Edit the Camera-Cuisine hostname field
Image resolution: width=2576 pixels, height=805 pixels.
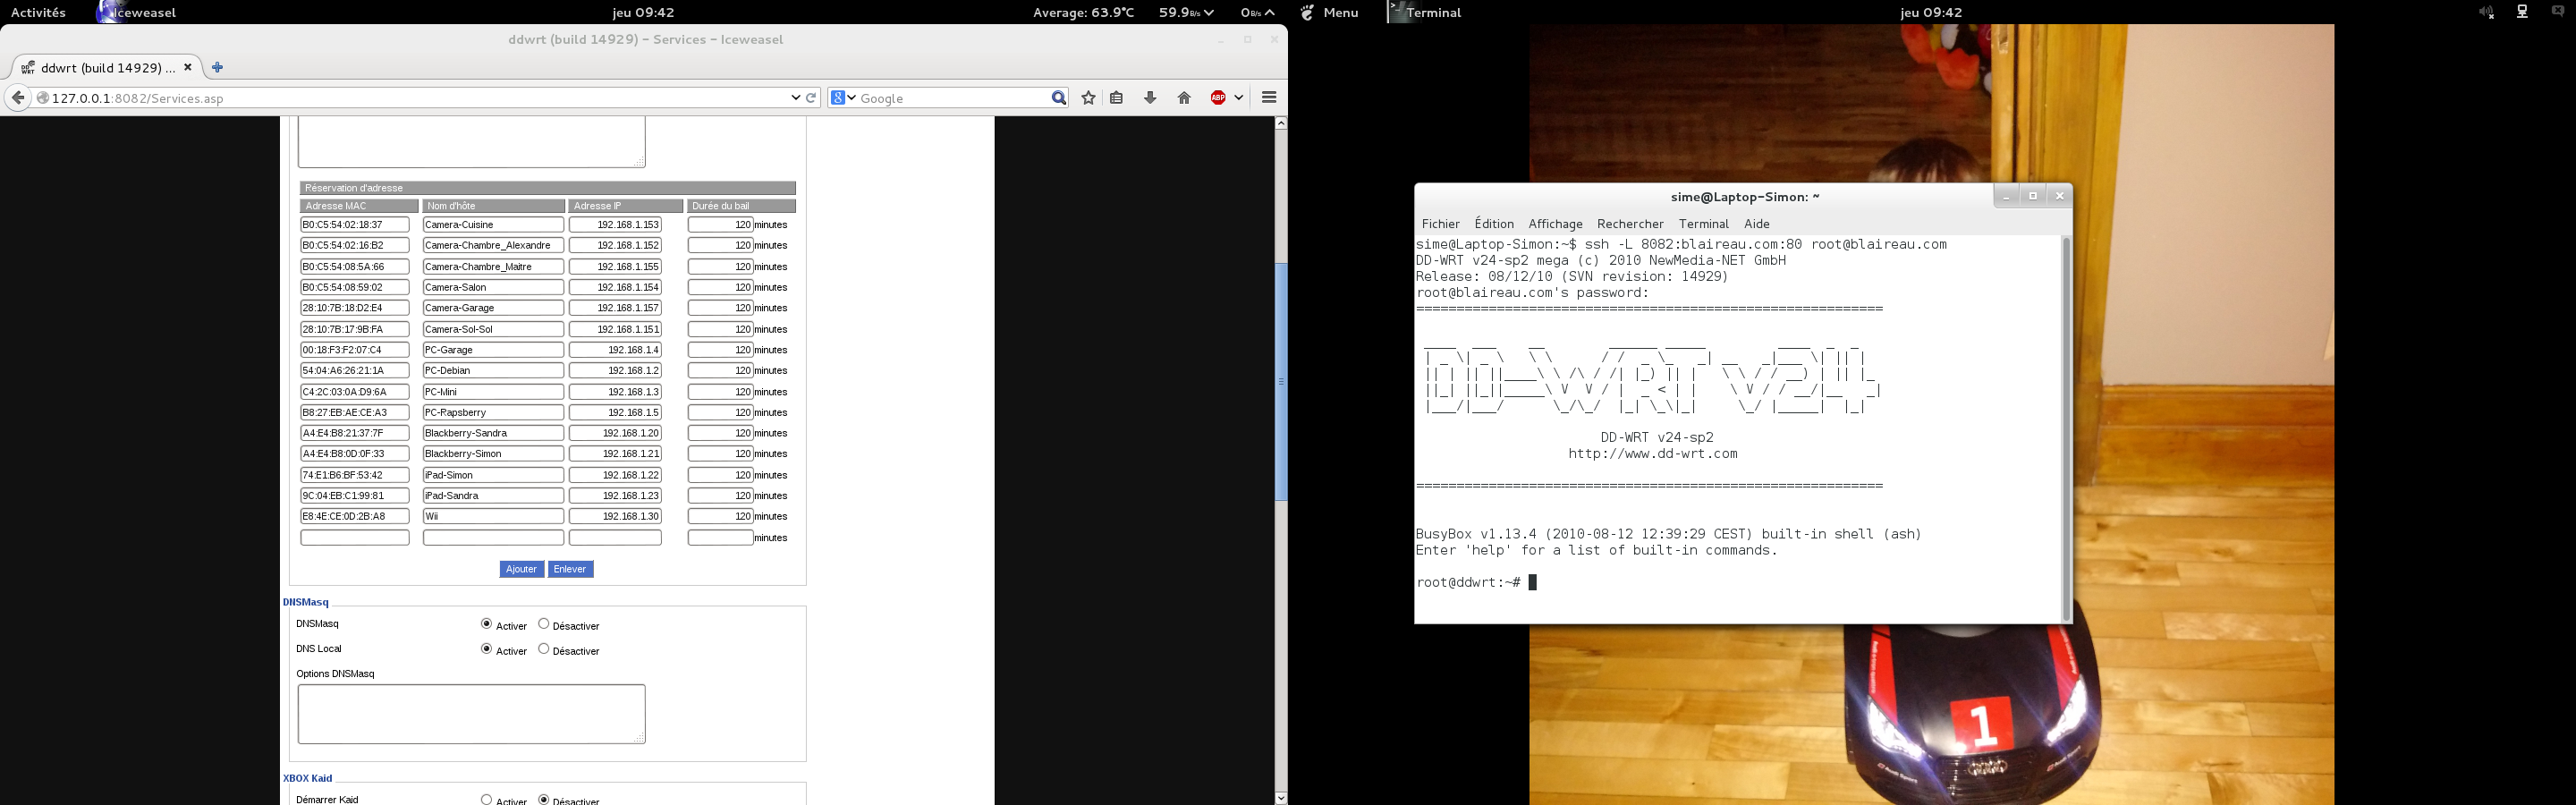[493, 225]
